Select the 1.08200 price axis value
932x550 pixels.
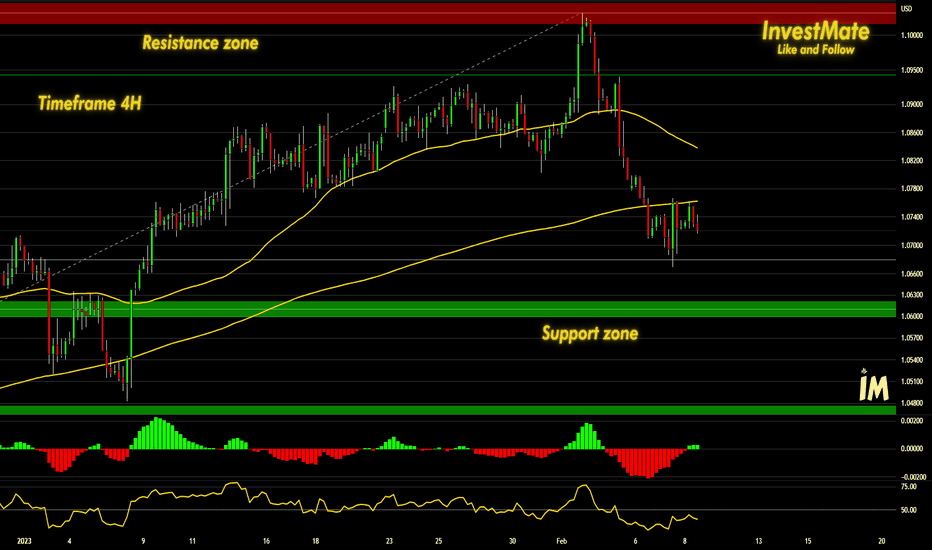(912, 161)
